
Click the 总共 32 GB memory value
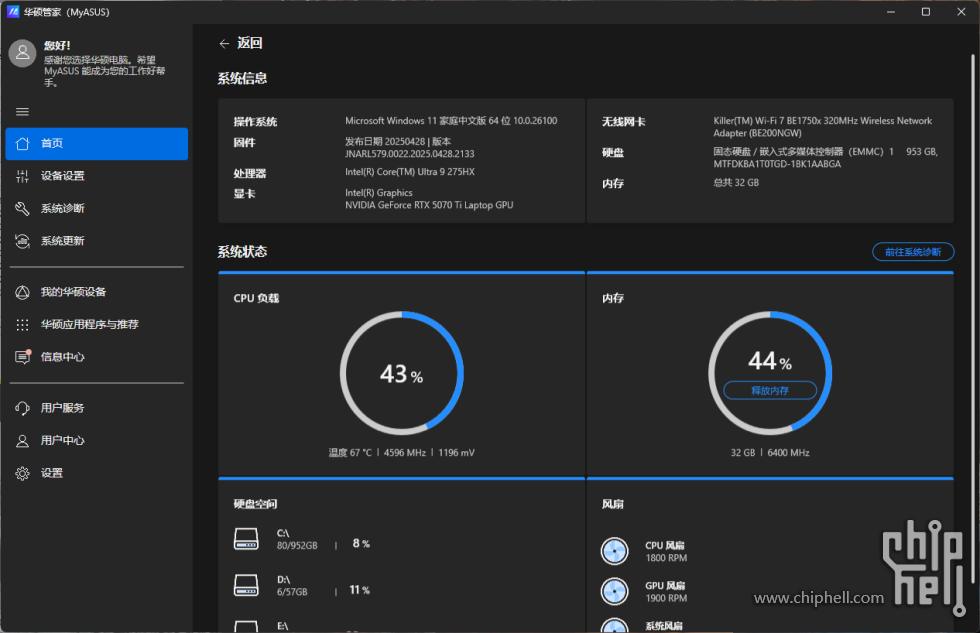tap(736, 183)
